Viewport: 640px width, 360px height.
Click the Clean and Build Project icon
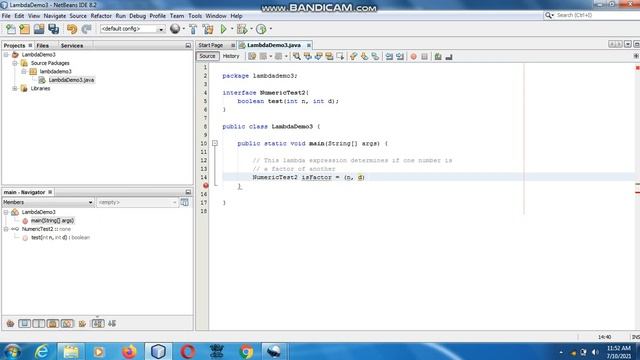208,29
